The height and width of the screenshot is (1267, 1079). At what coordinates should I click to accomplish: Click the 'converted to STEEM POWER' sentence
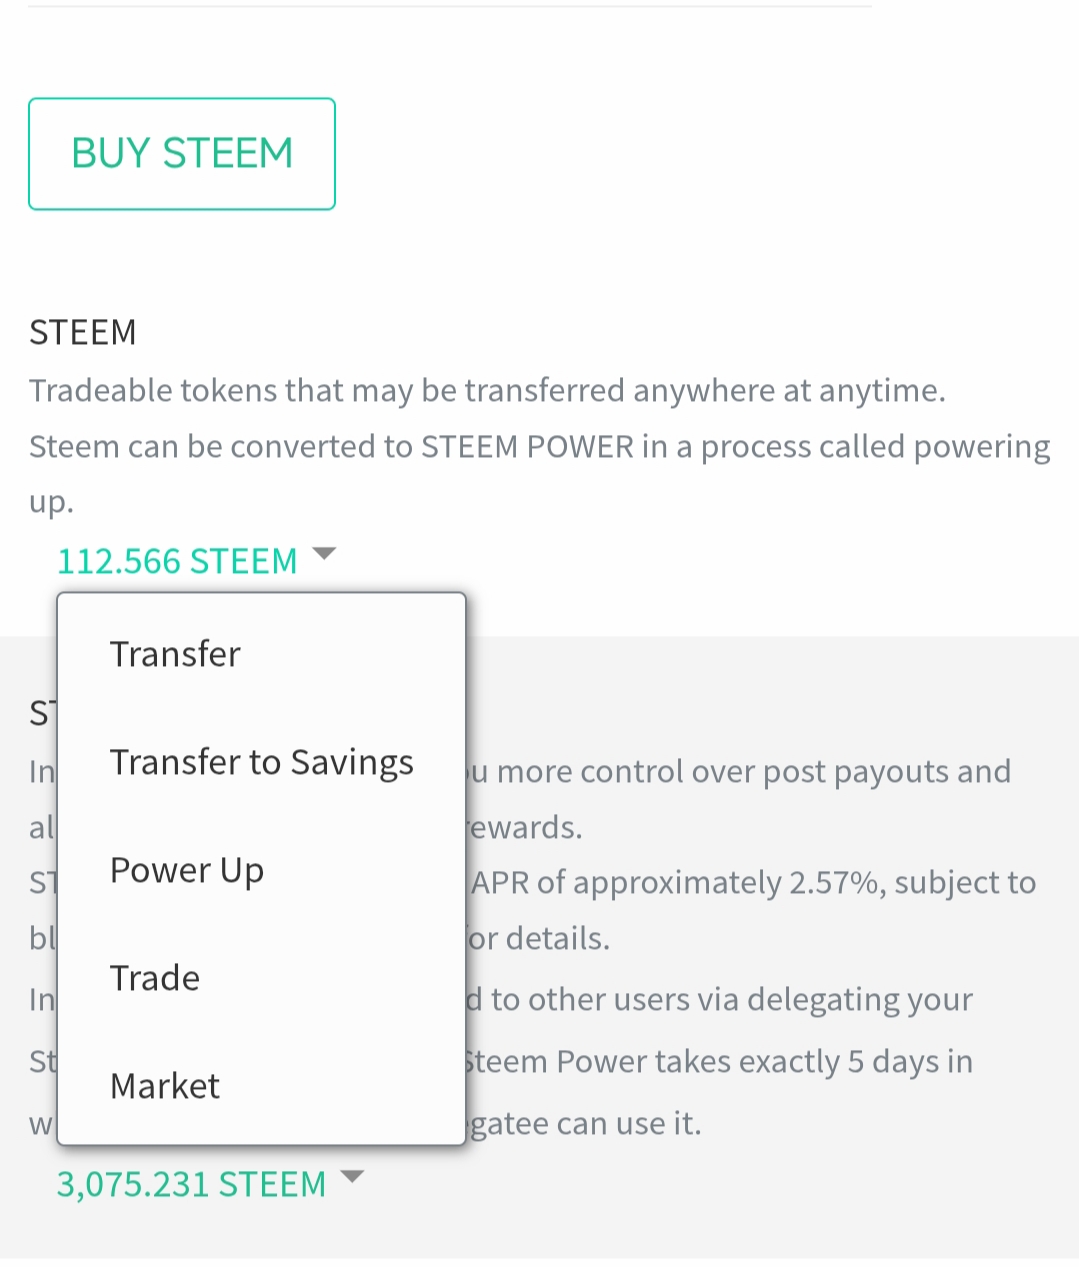(539, 446)
